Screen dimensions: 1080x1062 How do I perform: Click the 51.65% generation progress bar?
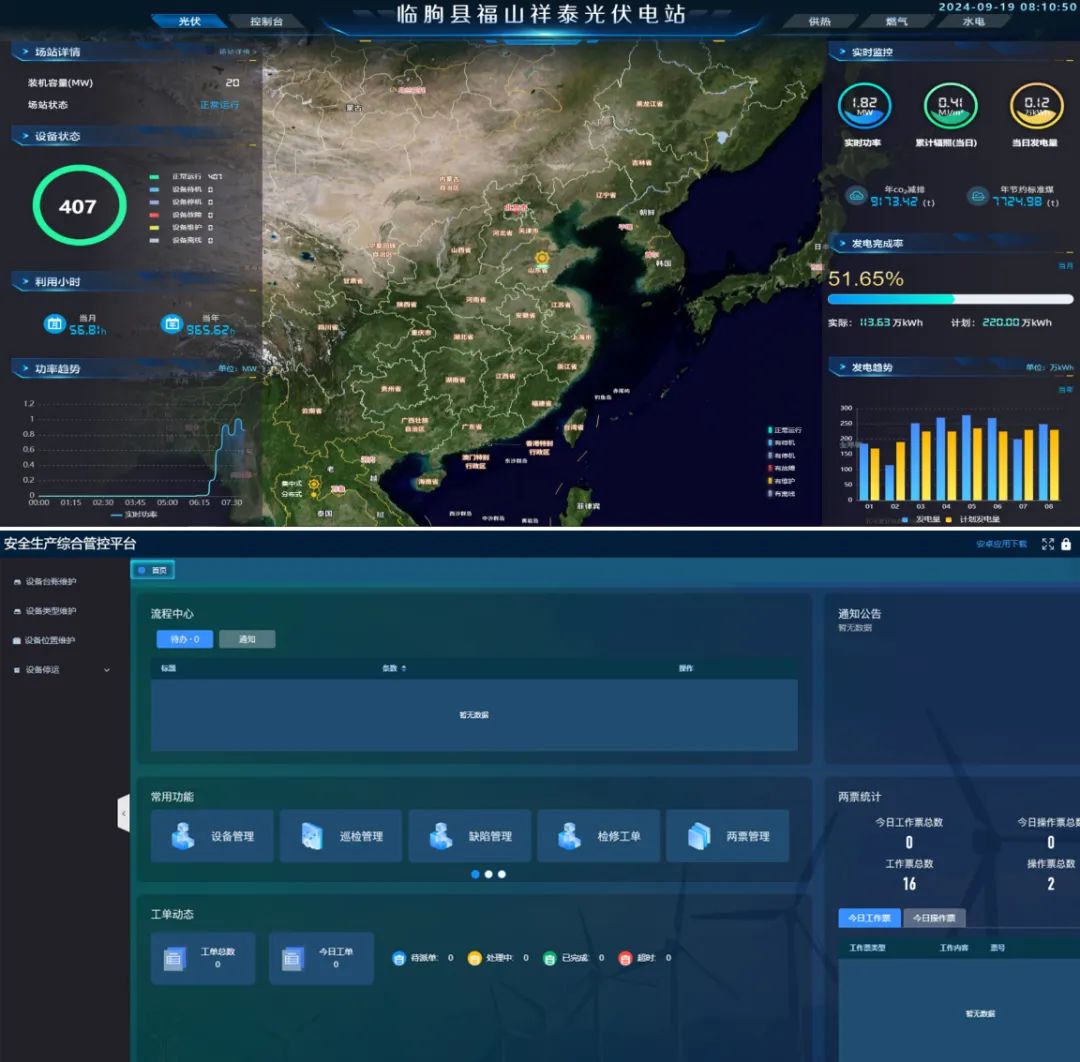tap(950, 299)
